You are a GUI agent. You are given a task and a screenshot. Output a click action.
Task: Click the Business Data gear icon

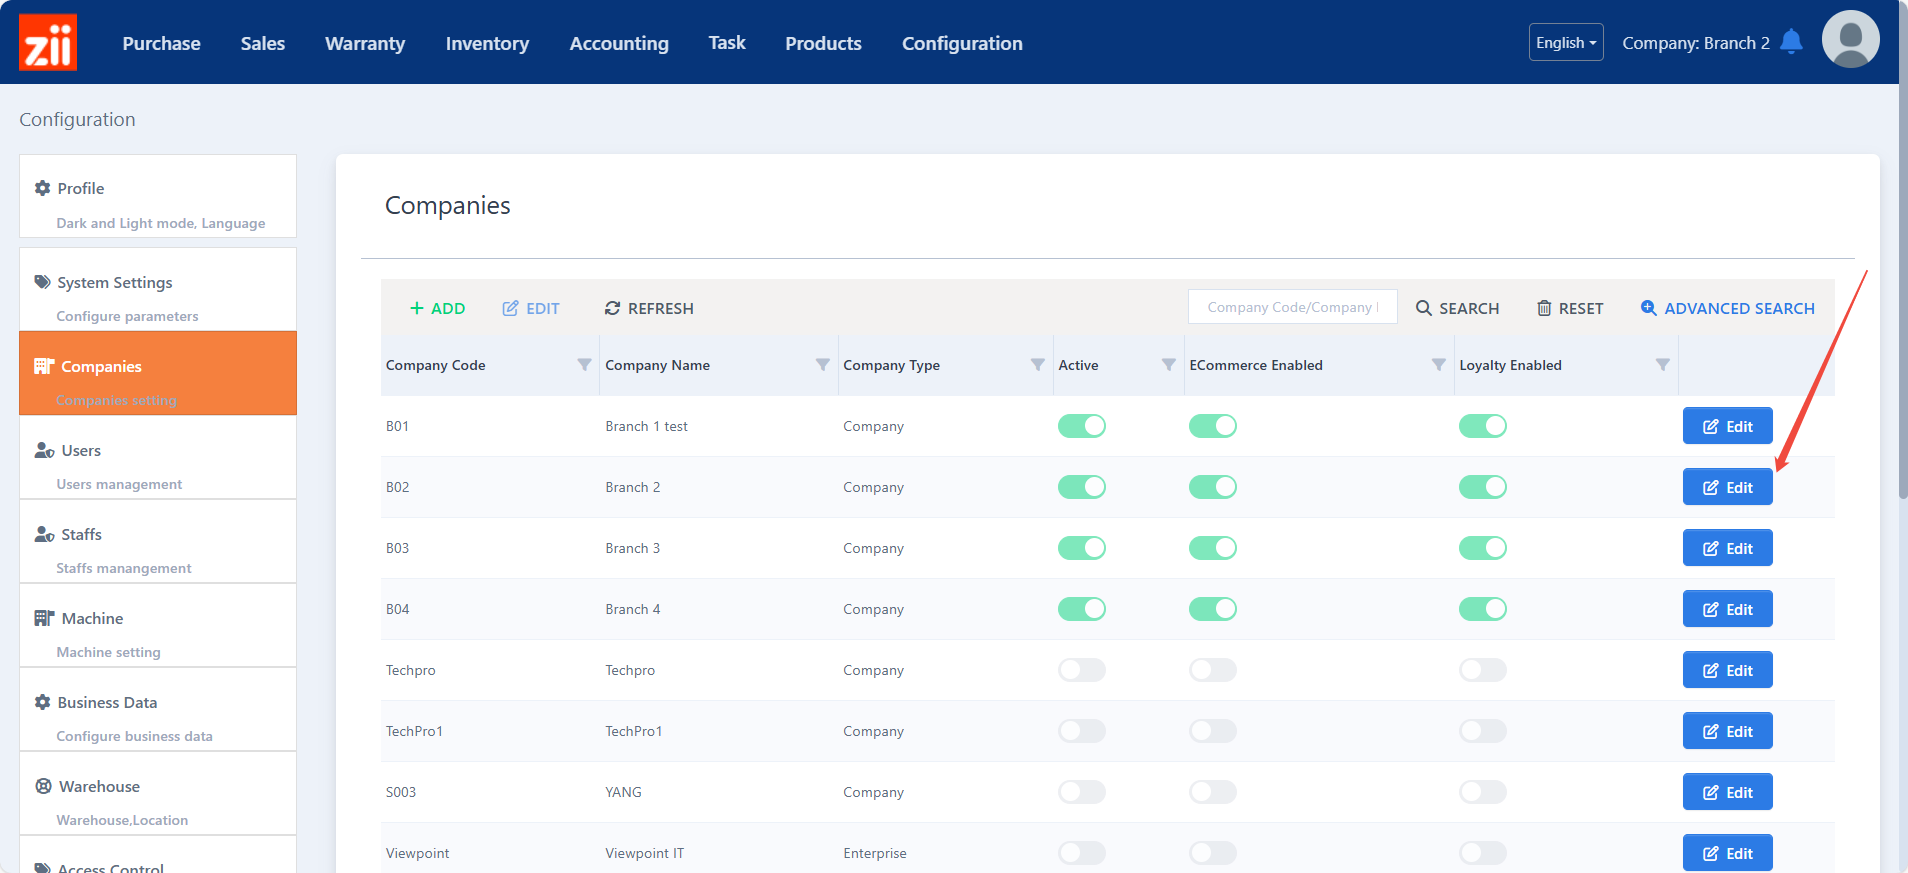[42, 702]
